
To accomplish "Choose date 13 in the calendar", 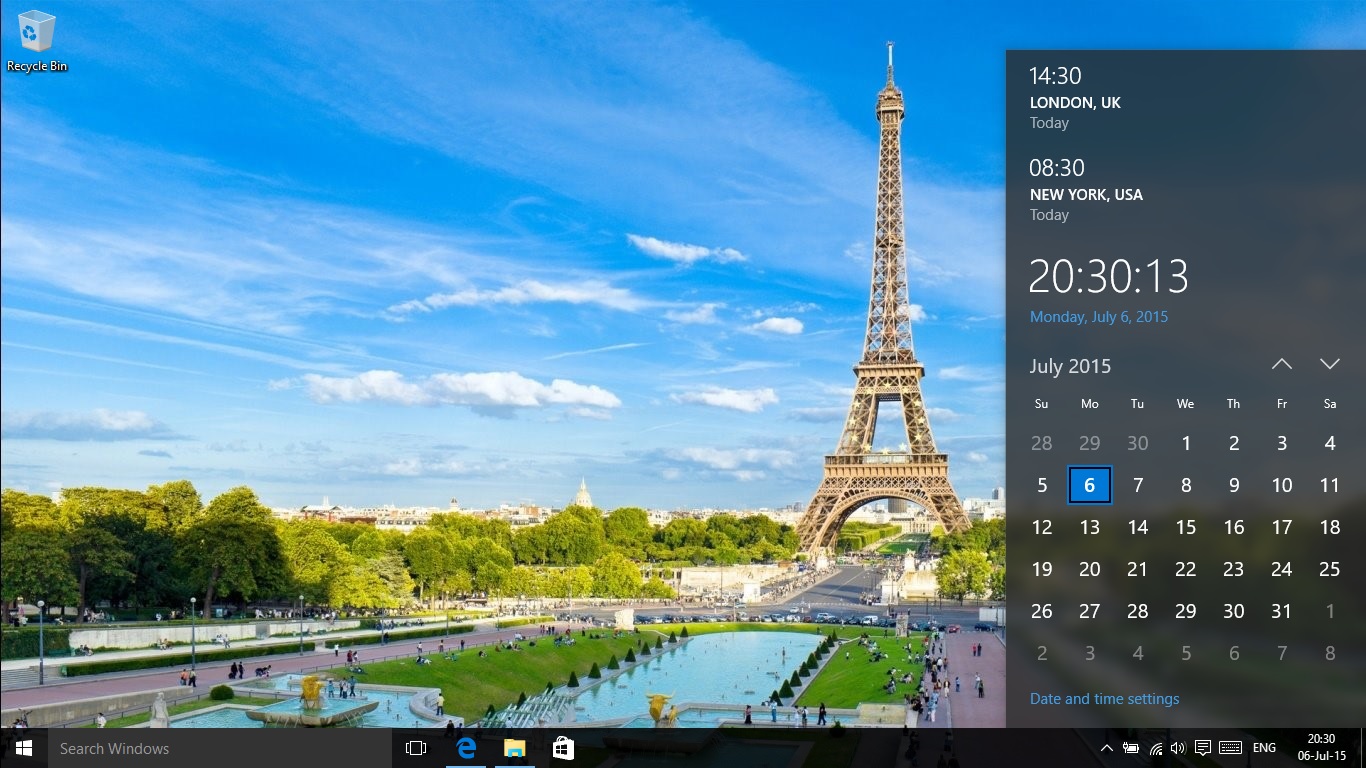I will click(1090, 527).
